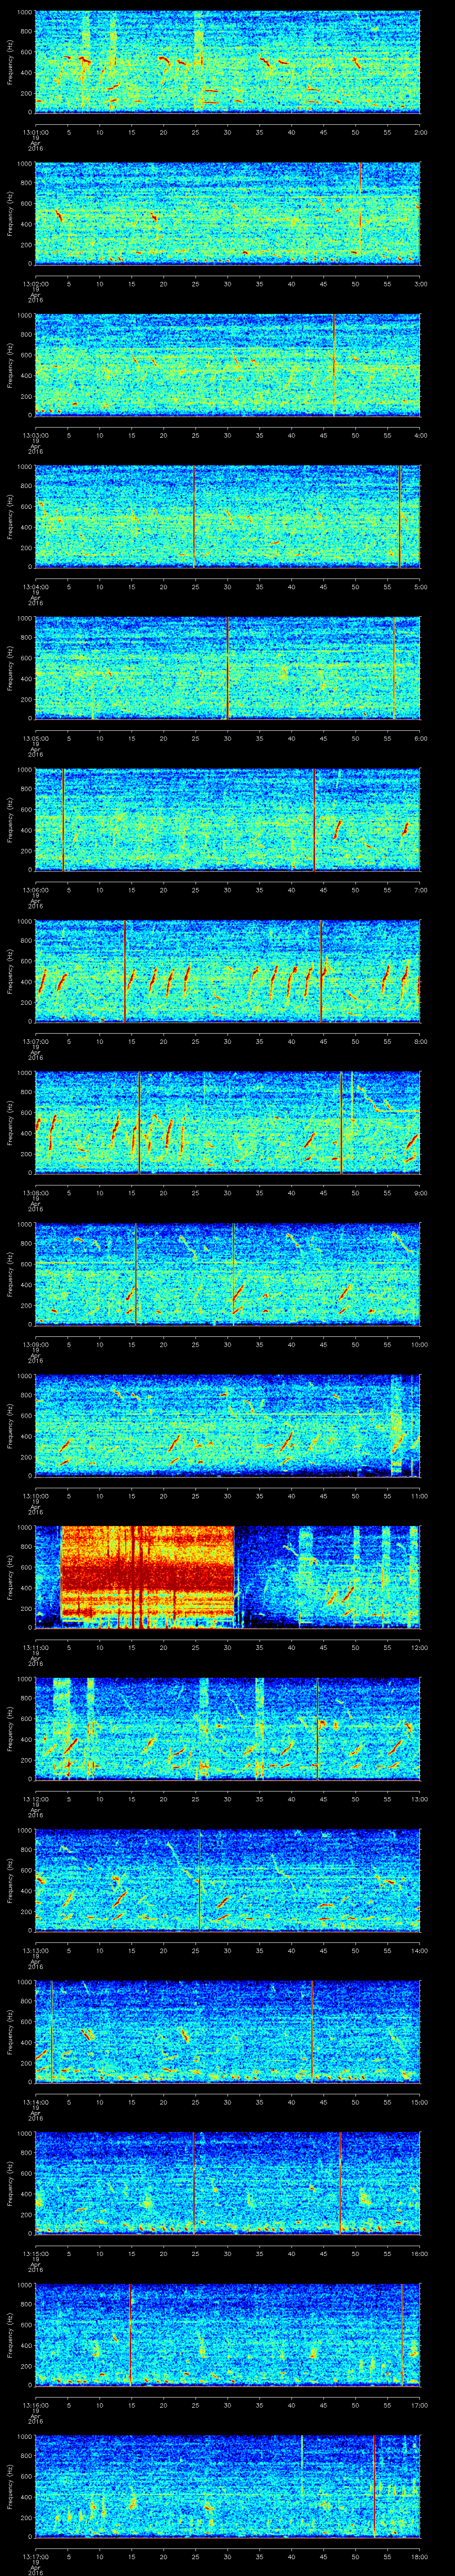
Task: Click the spectrogram panel starting at 13:16:00
Action: coord(228,2334)
